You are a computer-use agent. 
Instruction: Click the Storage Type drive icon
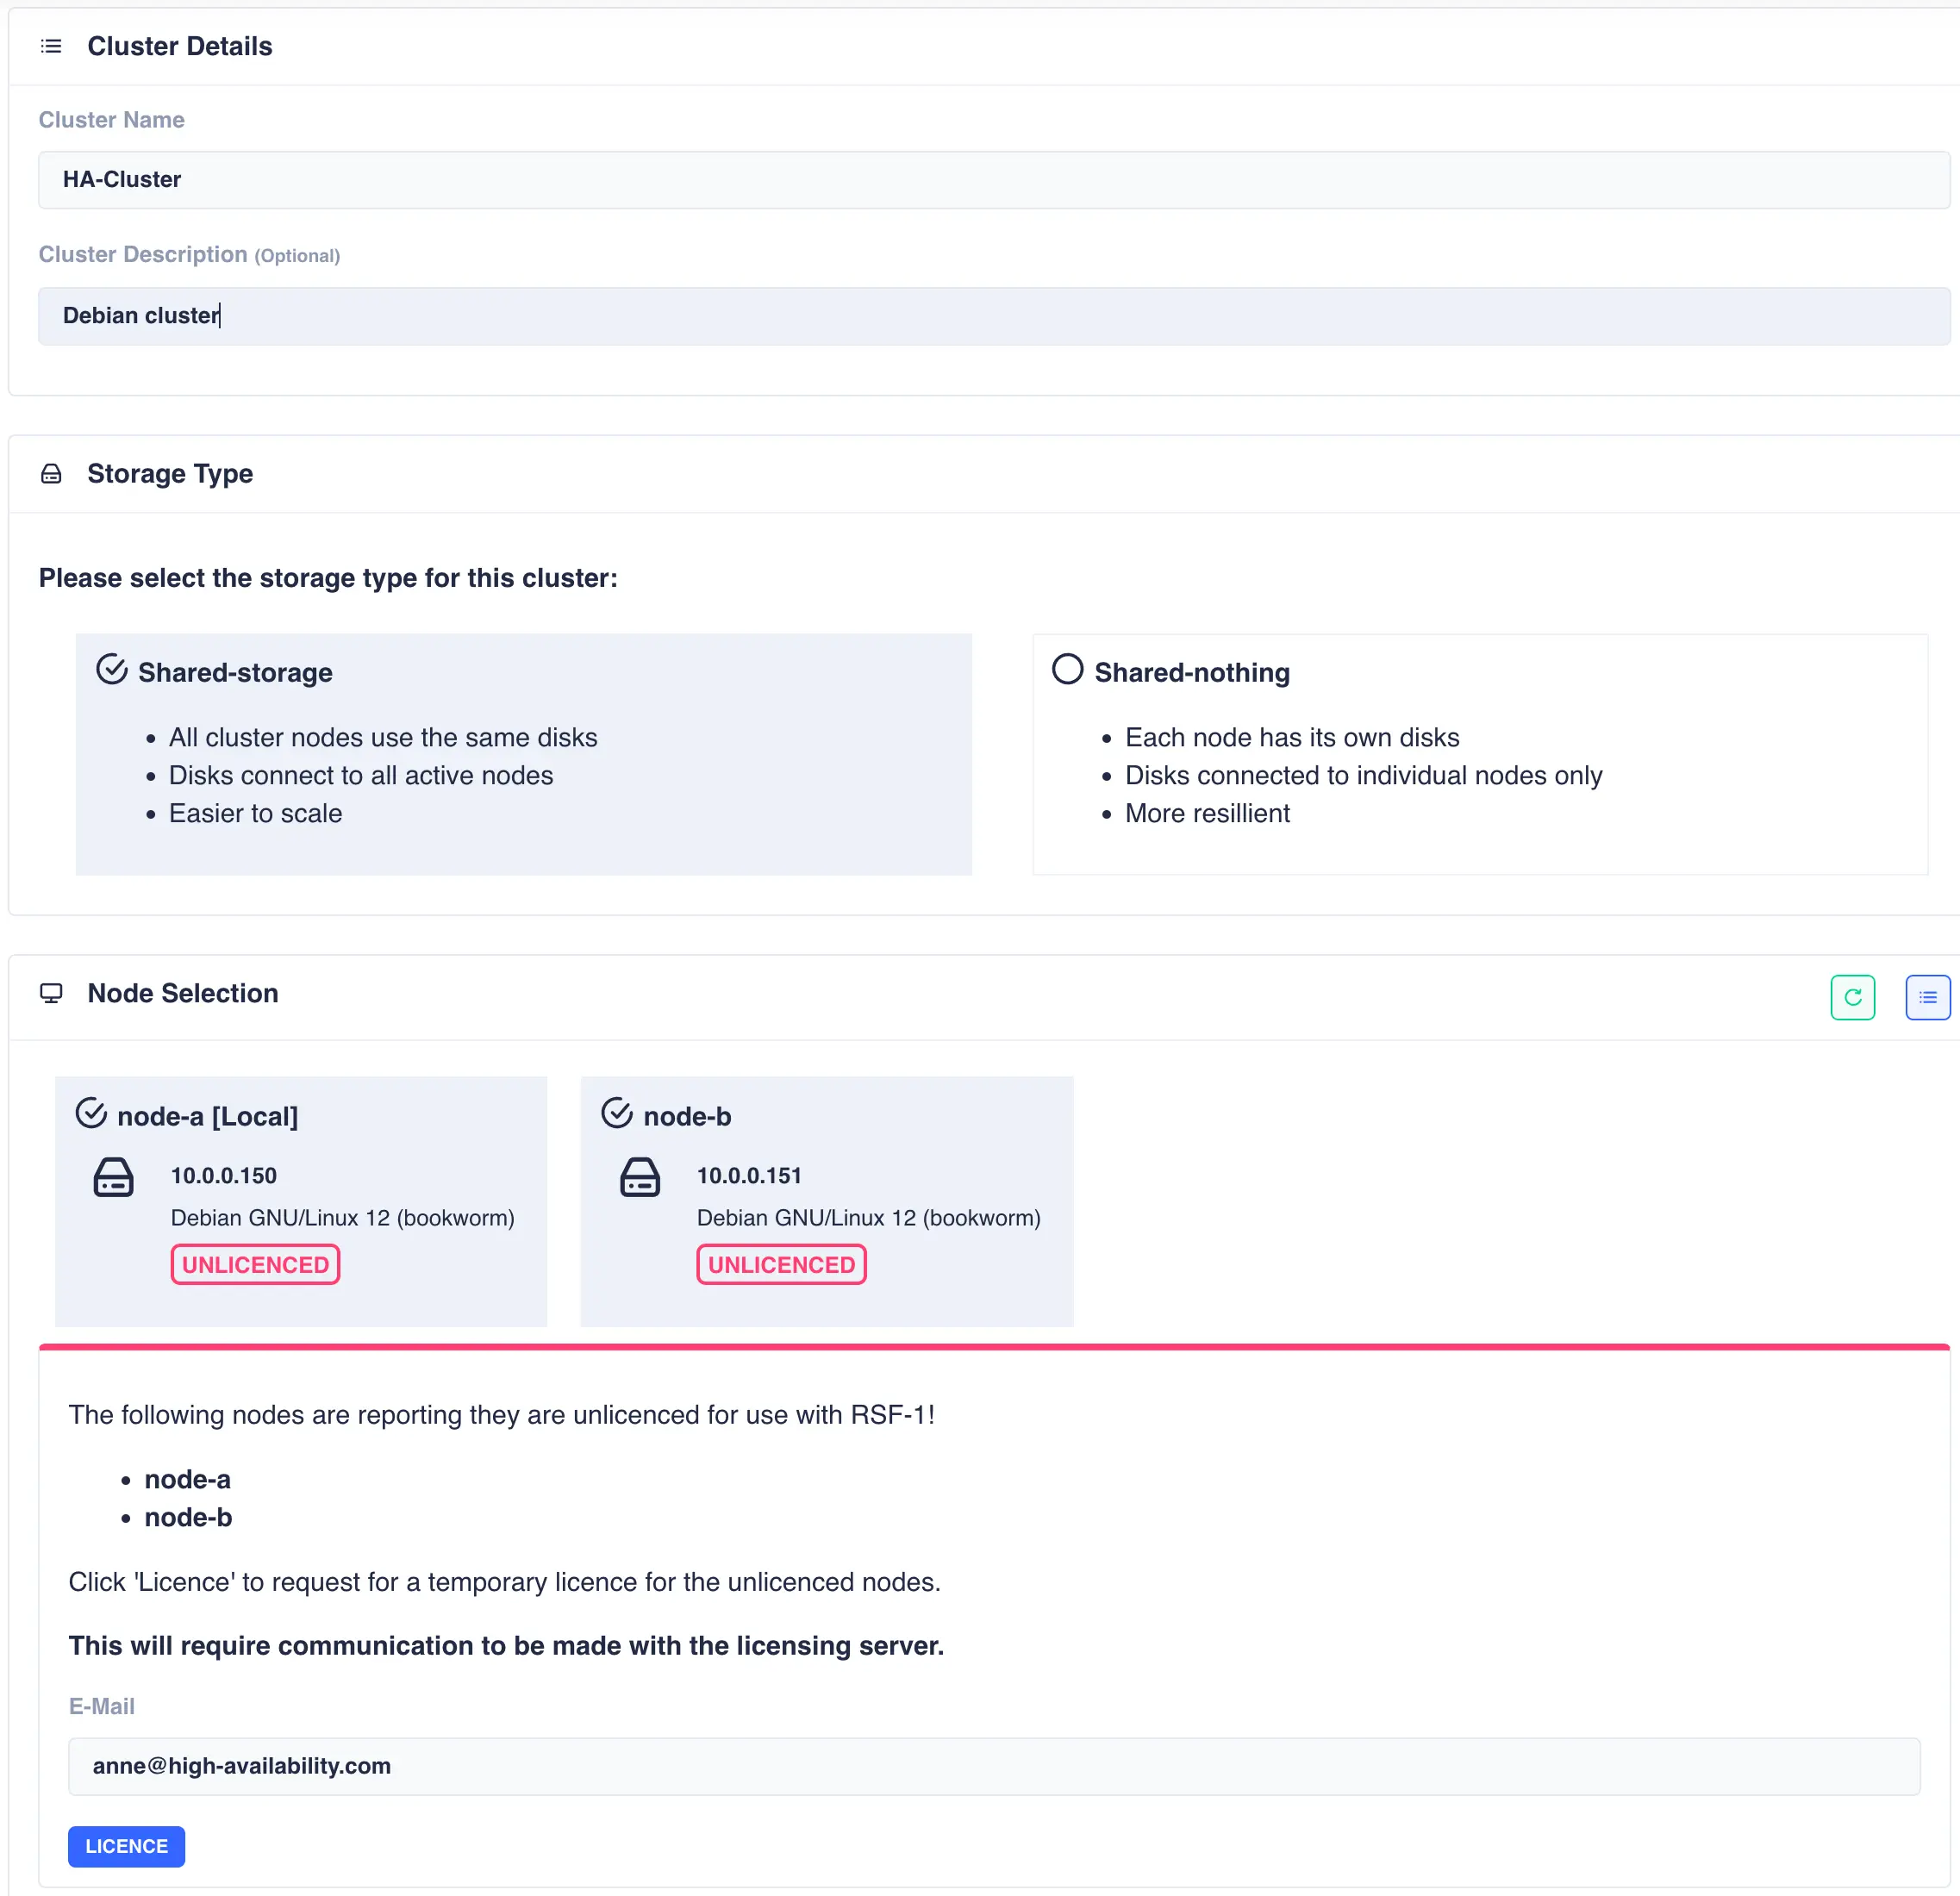[51, 473]
